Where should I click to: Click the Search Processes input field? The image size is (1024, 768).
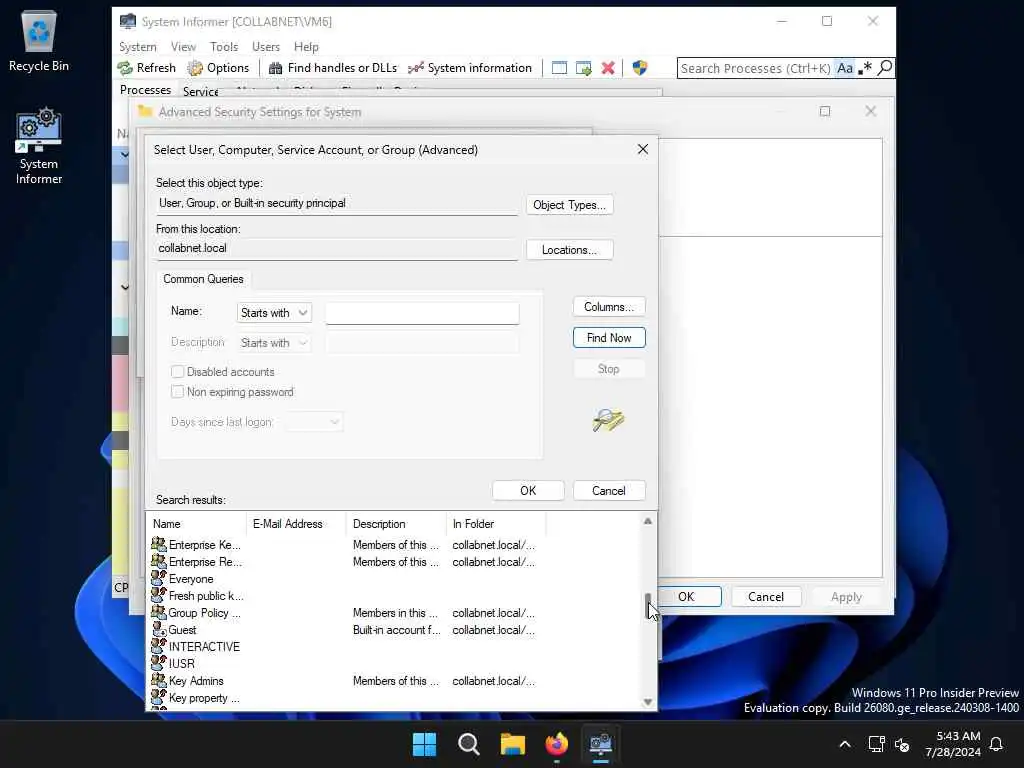click(x=756, y=68)
